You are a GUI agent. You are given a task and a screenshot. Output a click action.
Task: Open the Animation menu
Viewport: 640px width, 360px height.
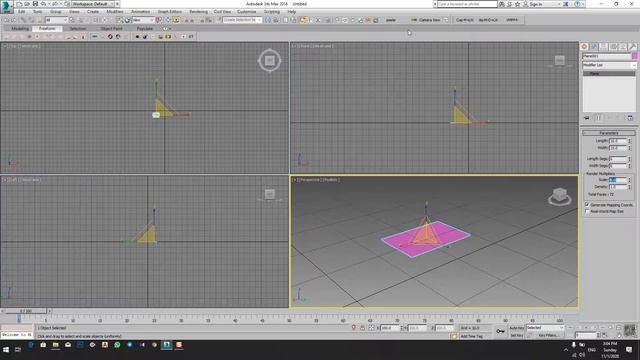[140, 11]
